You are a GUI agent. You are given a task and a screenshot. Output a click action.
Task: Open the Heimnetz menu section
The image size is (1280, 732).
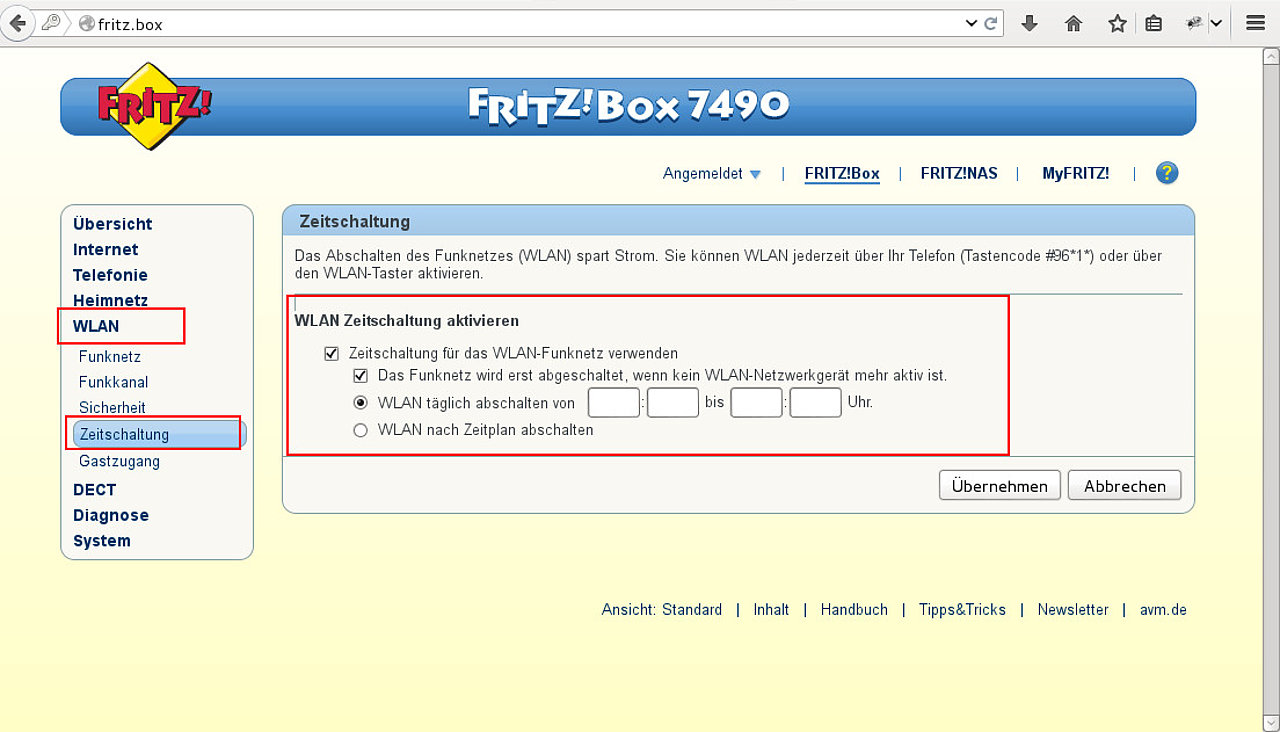[x=110, y=300]
